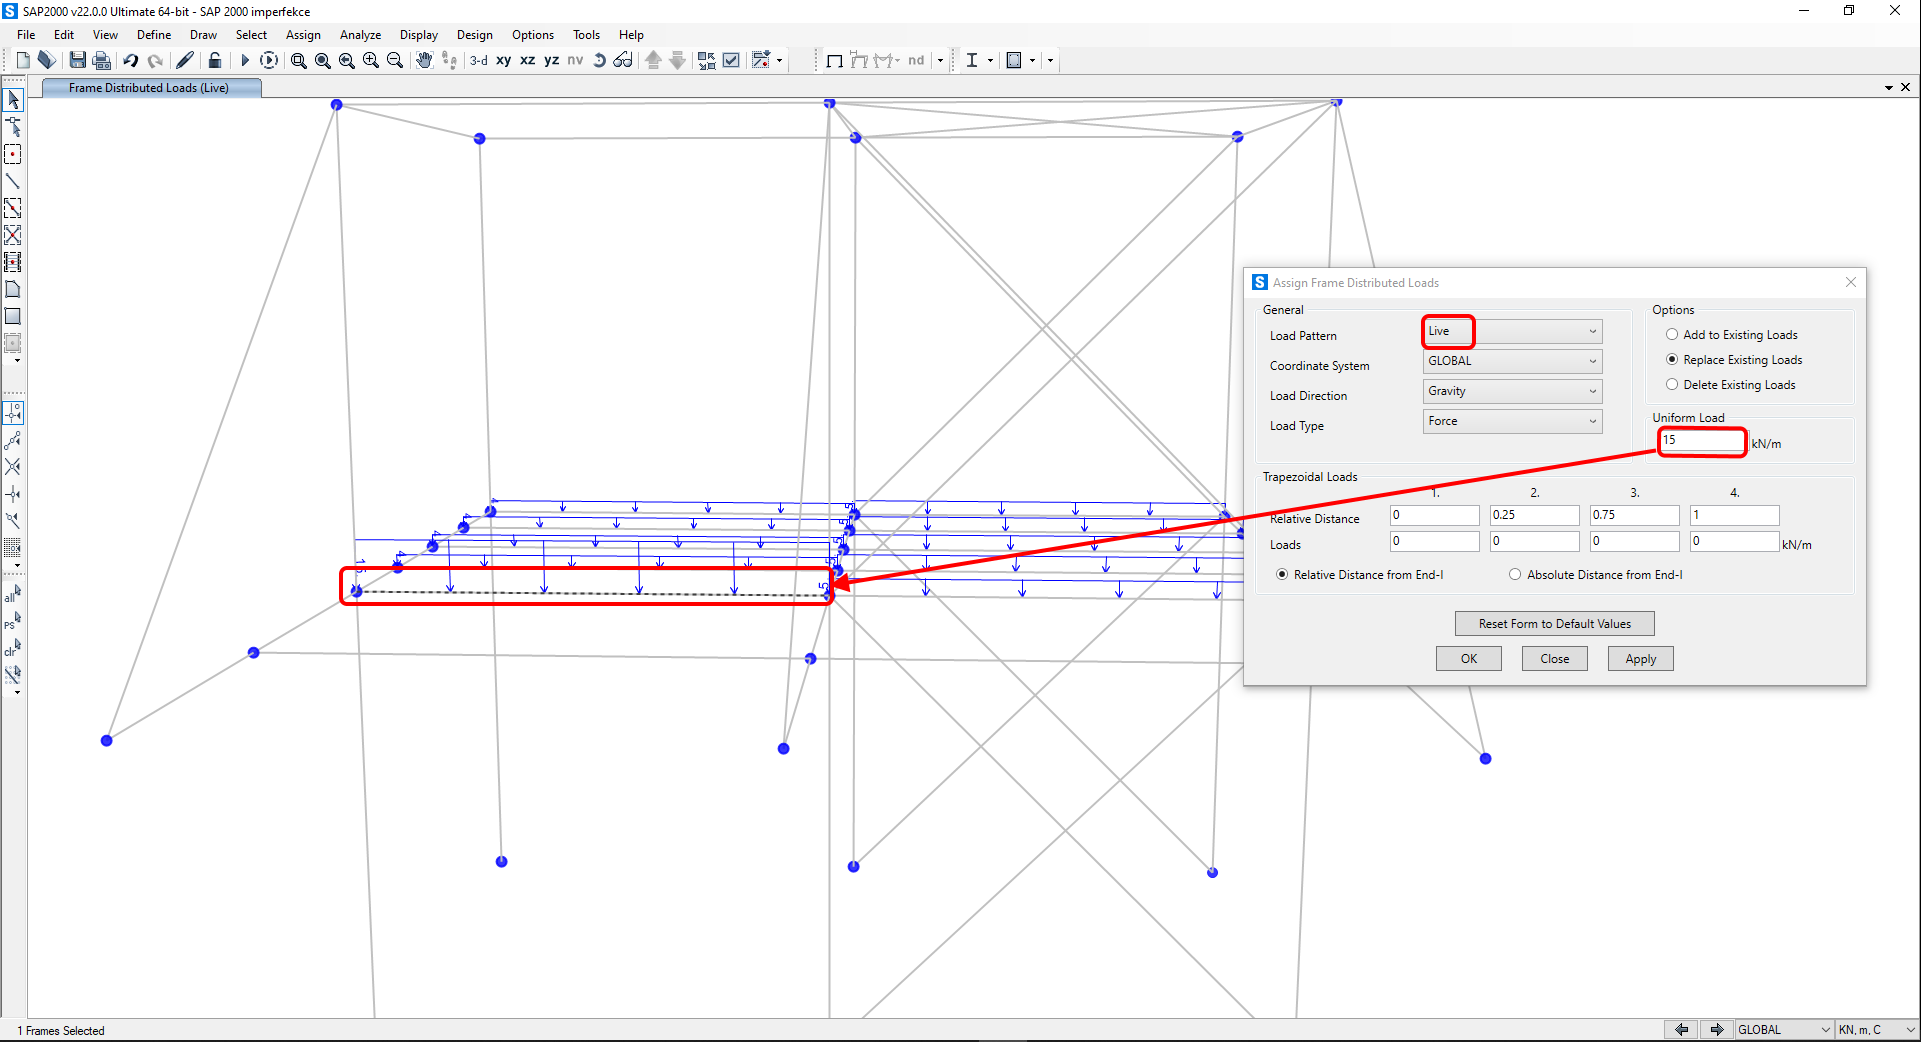Choose the Delete Existing Loads option

[1672, 385]
